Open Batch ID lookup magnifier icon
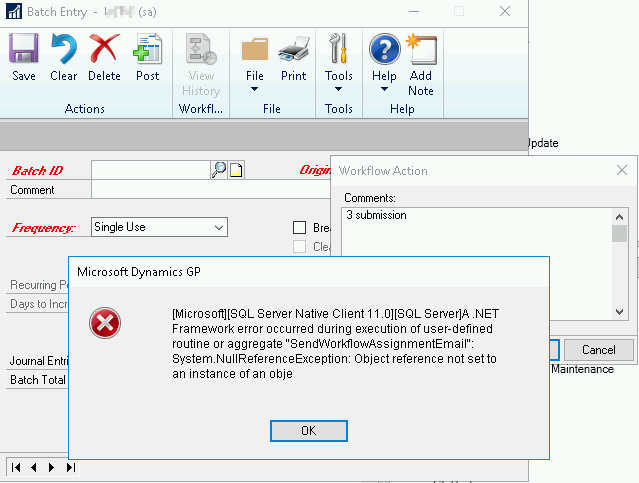This screenshot has height=483, width=639. tap(219, 170)
